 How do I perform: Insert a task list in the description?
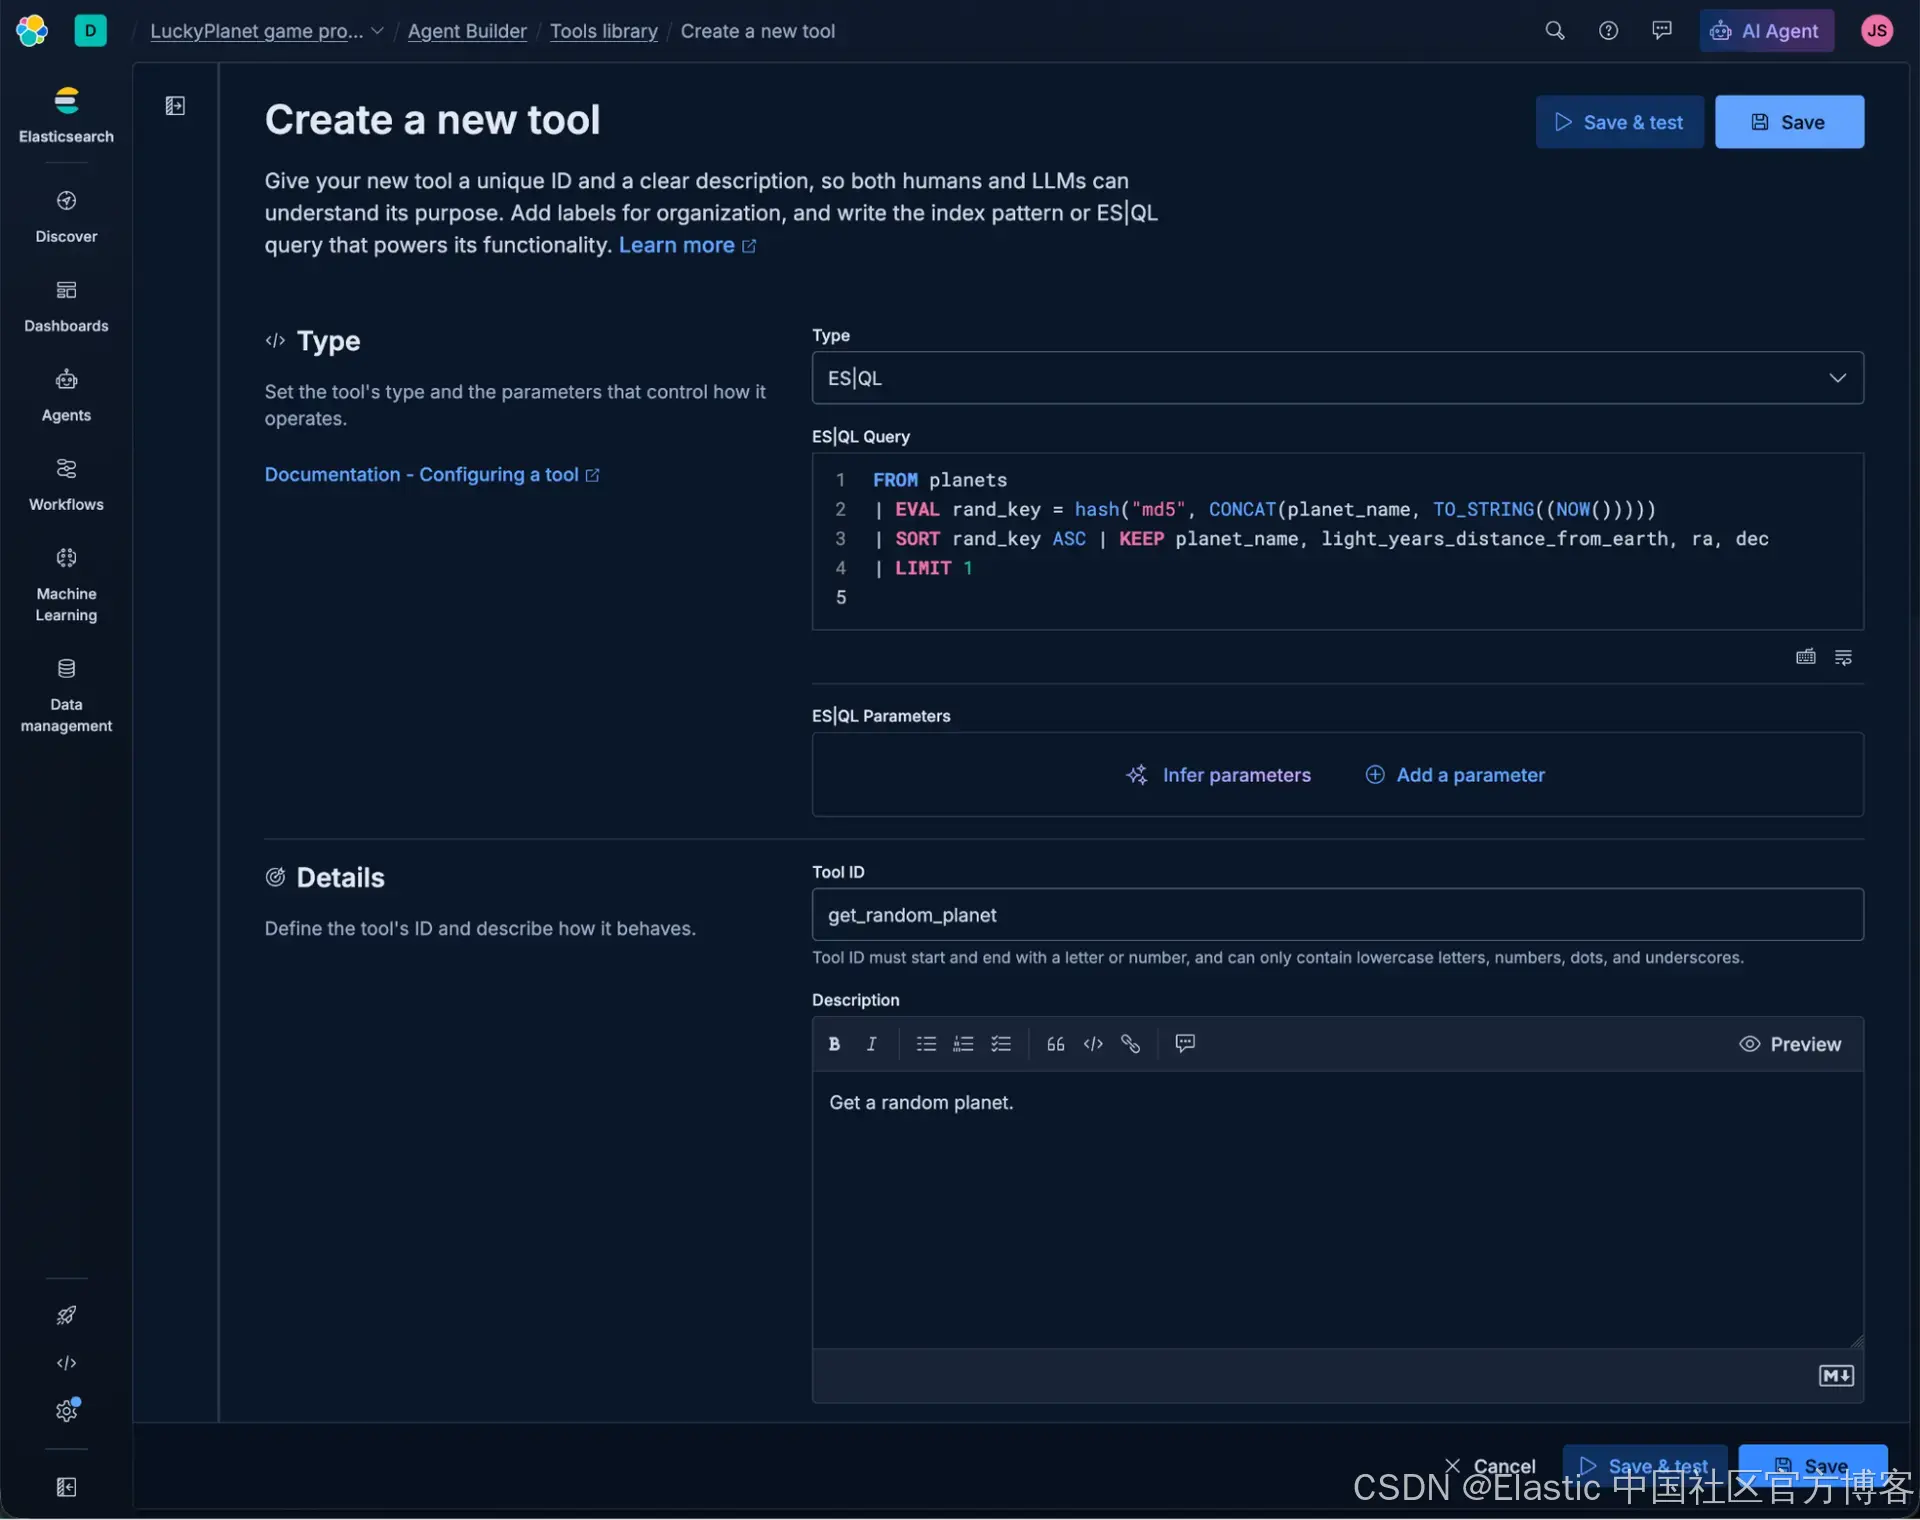1001,1043
